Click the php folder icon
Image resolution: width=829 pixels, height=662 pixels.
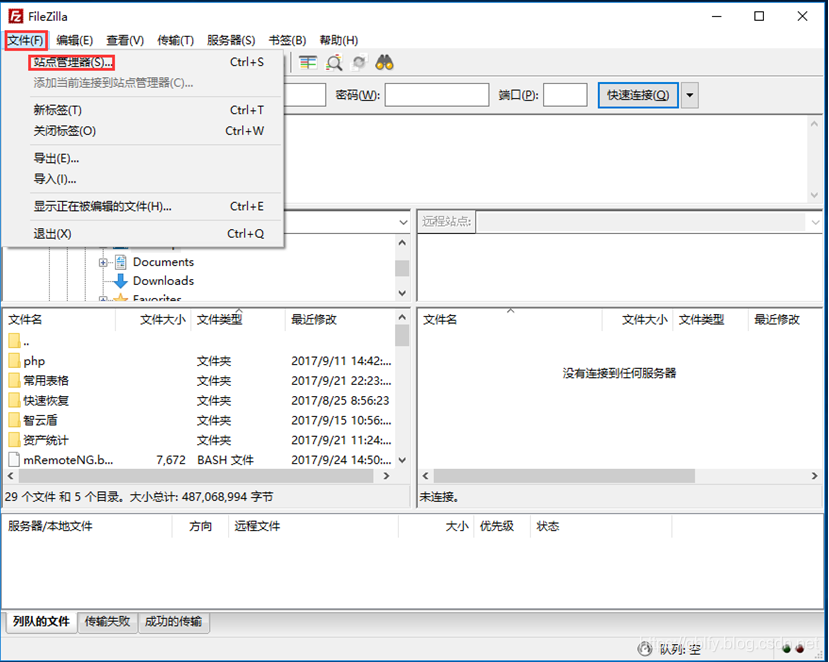click(14, 361)
